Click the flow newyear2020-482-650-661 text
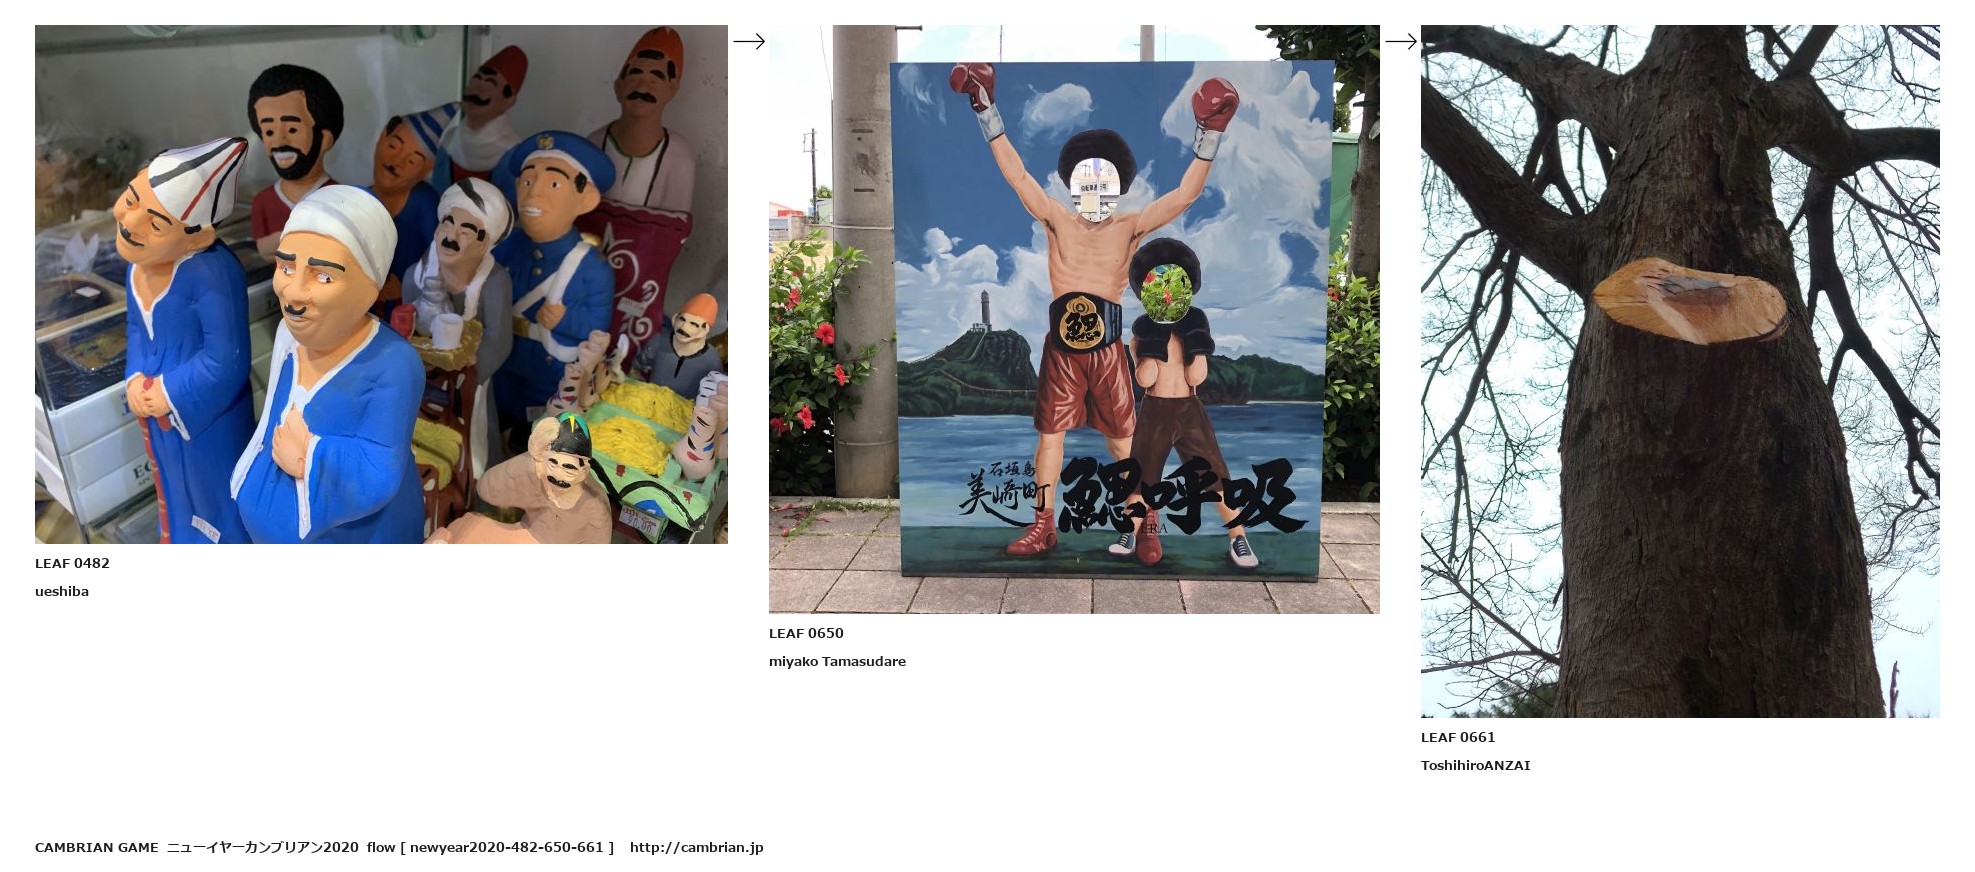Screen dimensions: 1975x872 point(490,847)
